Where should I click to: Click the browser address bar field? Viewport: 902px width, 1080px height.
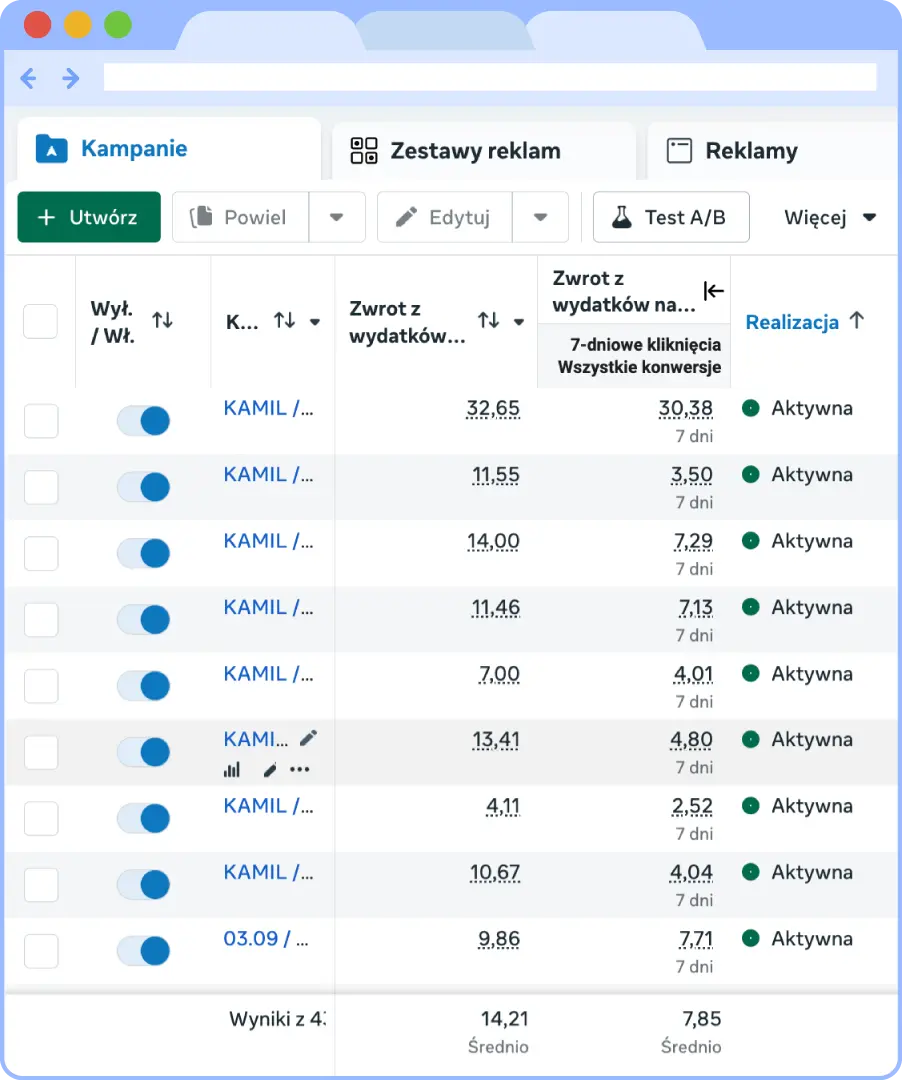coord(490,78)
